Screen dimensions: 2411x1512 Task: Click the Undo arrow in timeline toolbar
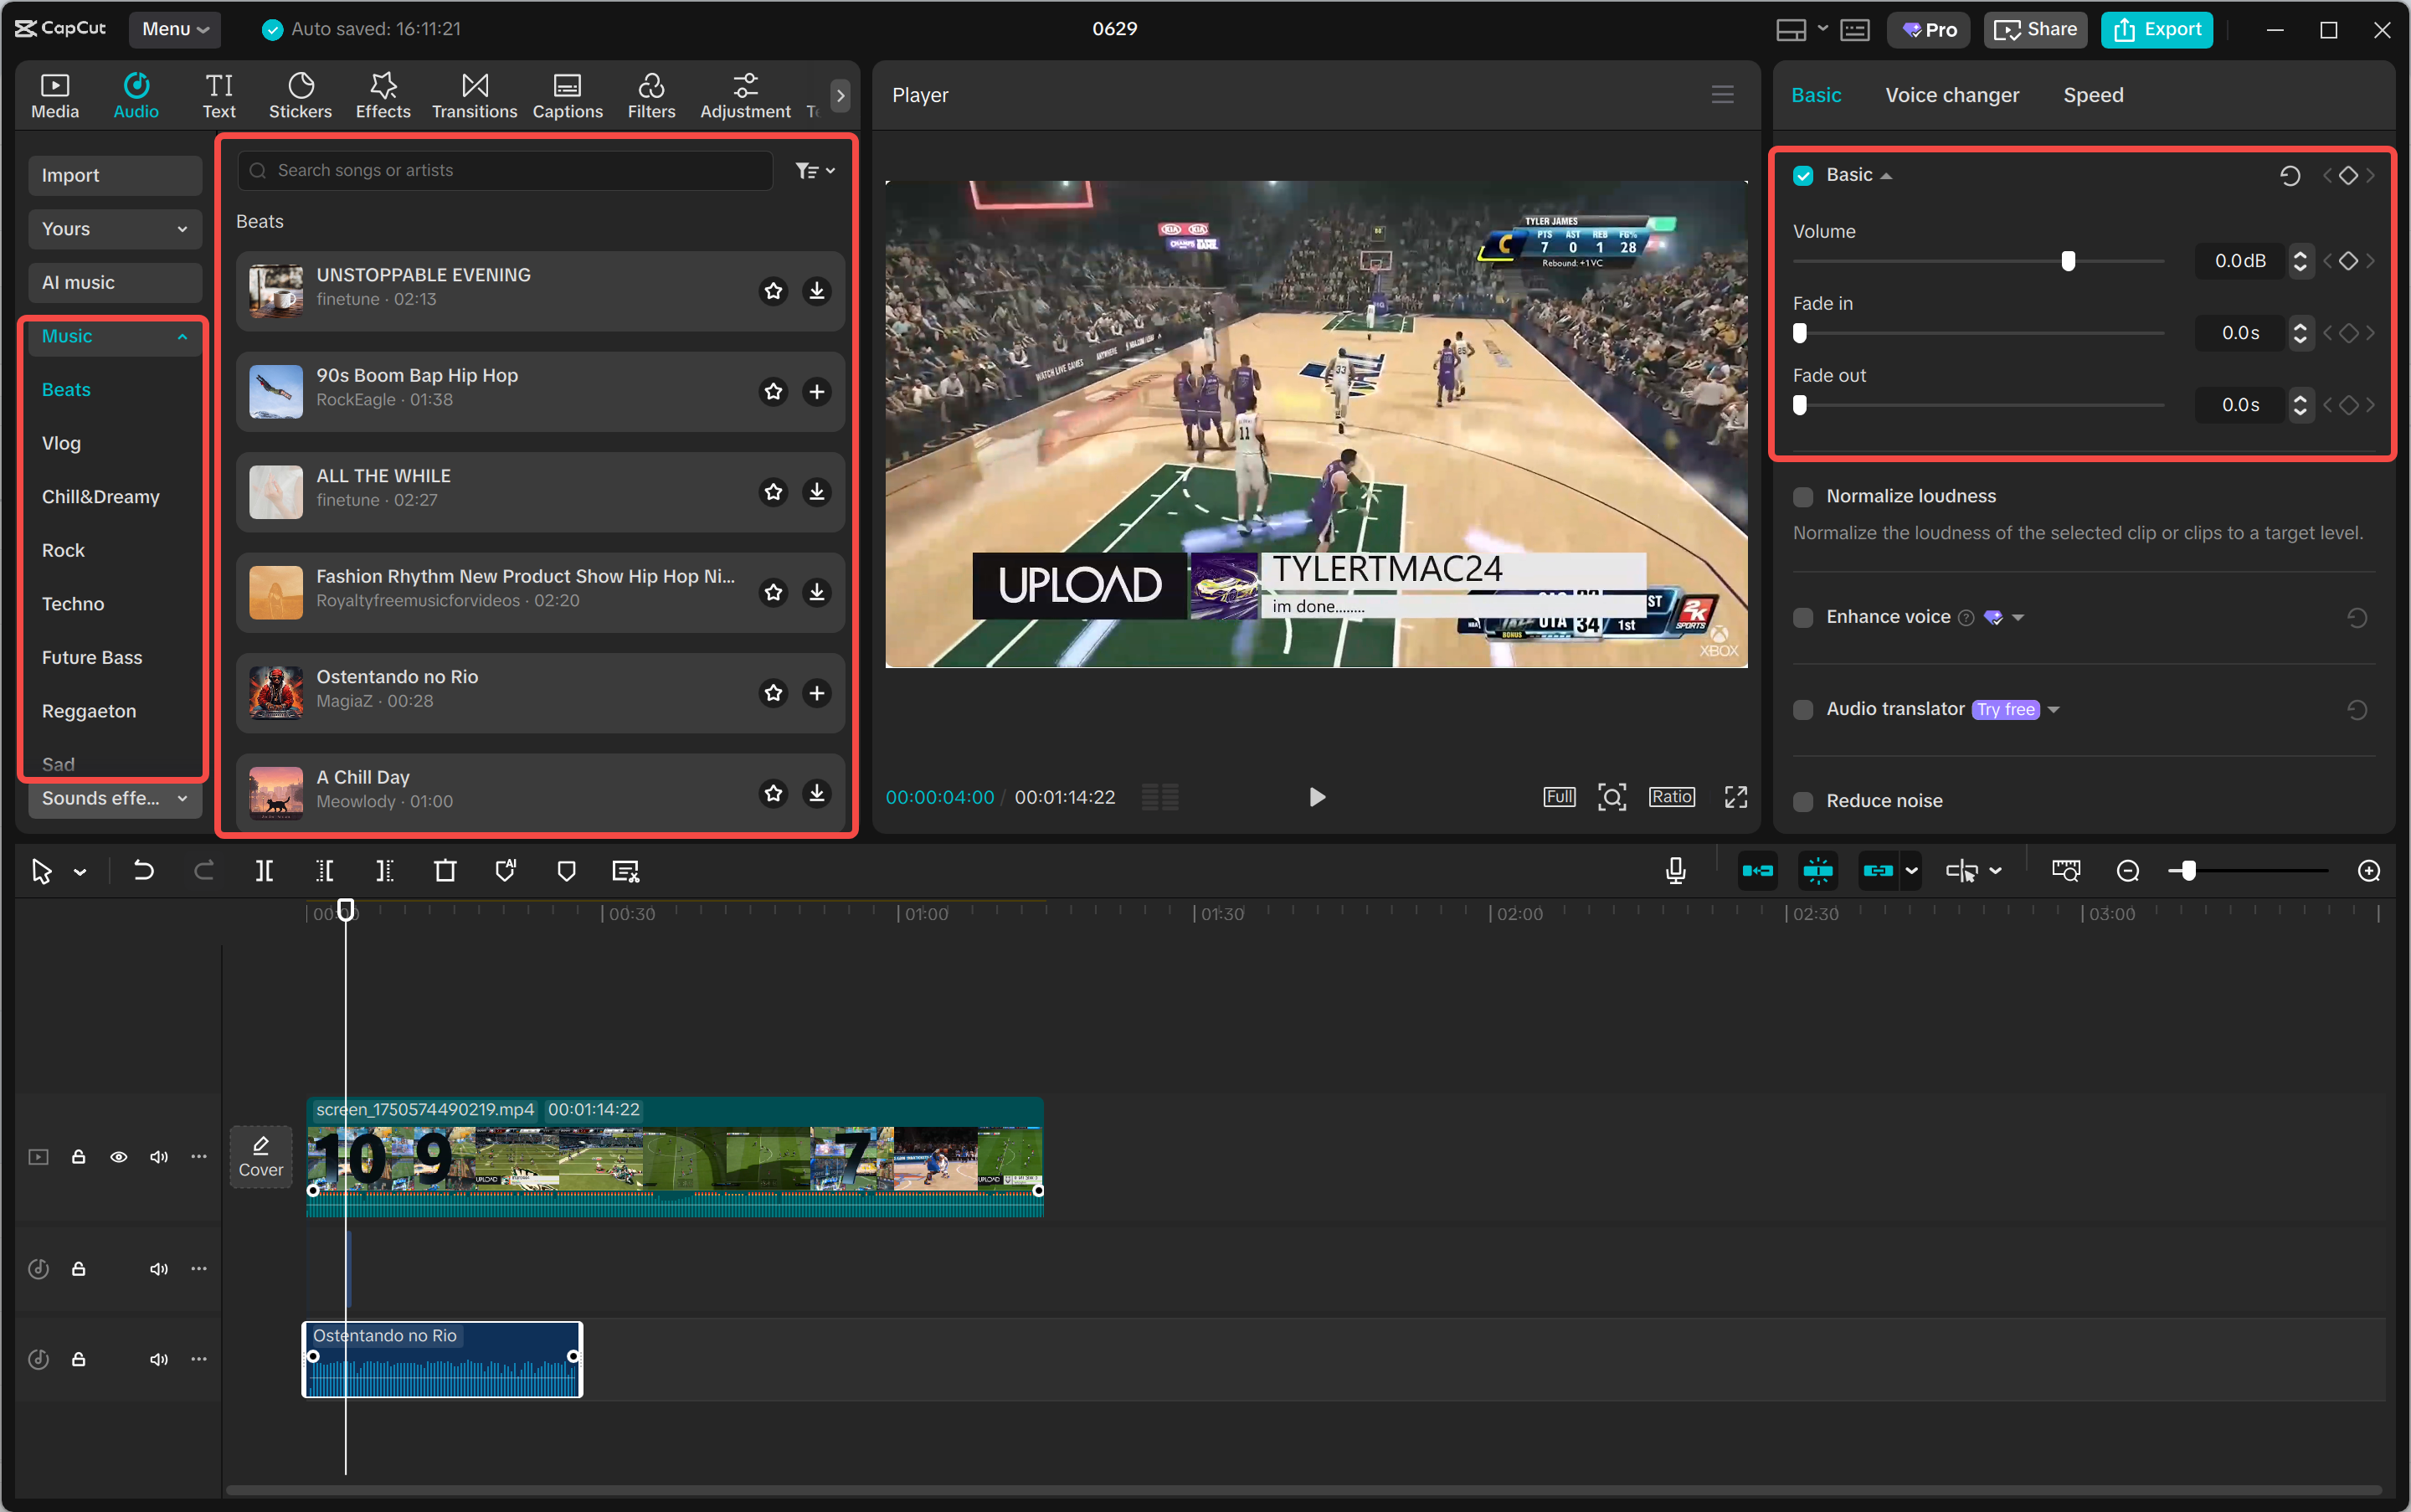pyautogui.click(x=144, y=871)
